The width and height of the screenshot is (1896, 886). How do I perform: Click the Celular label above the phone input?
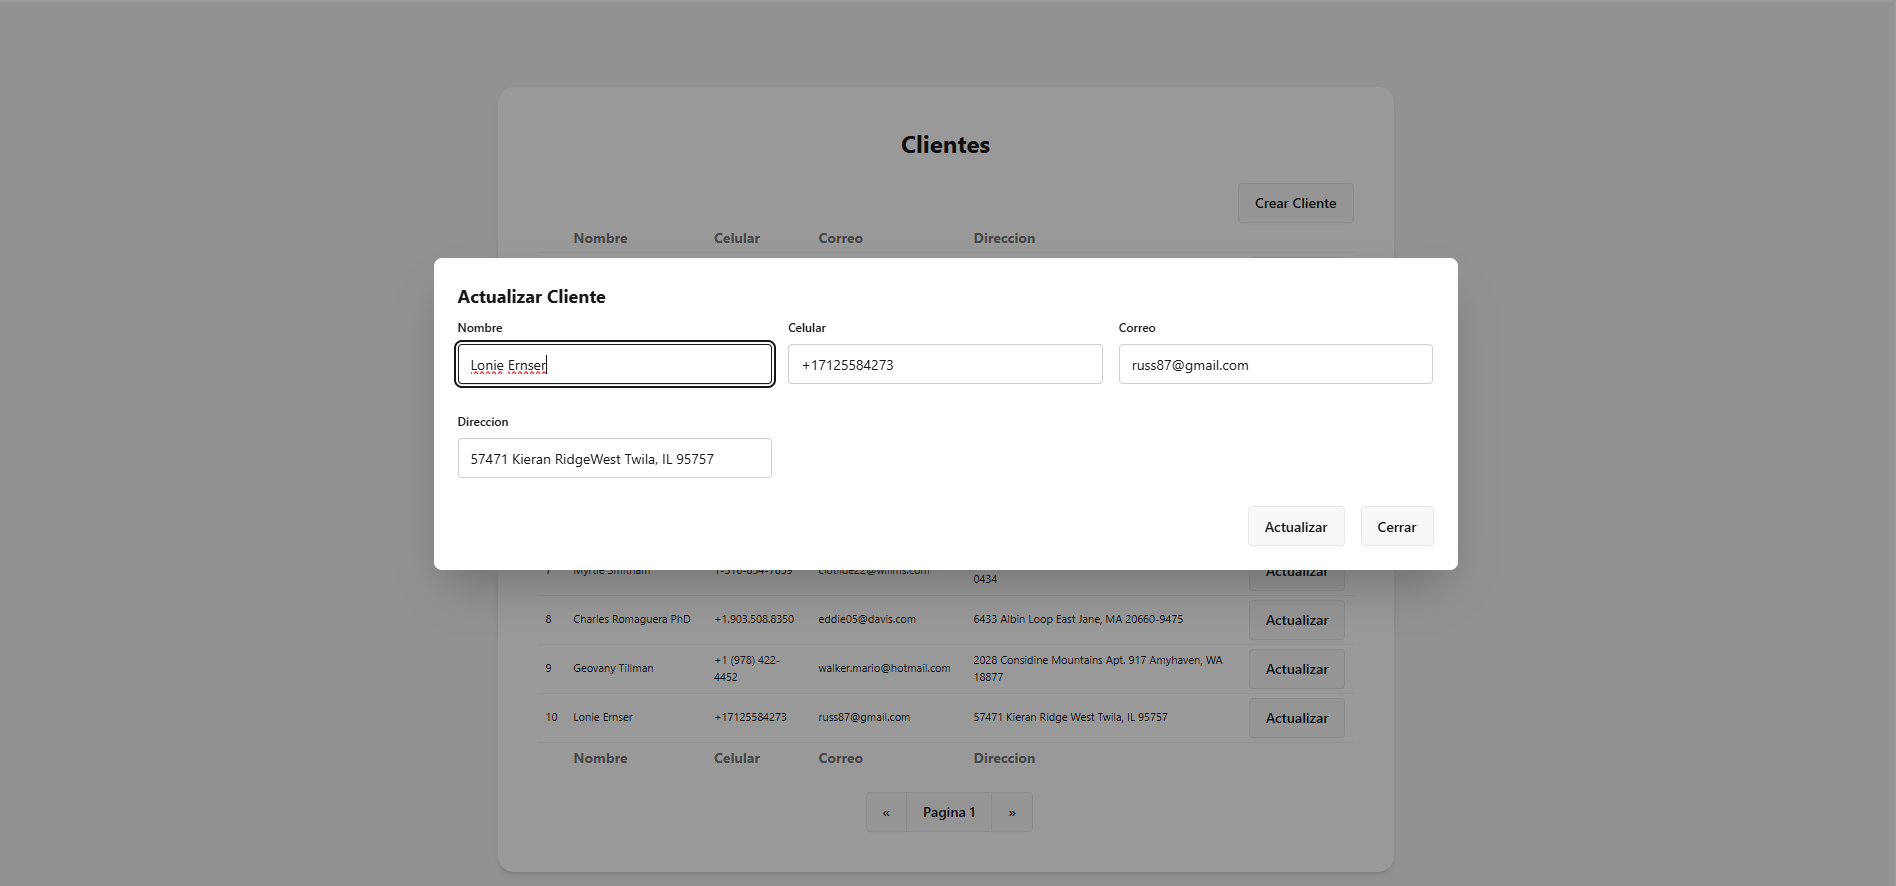[x=806, y=328]
